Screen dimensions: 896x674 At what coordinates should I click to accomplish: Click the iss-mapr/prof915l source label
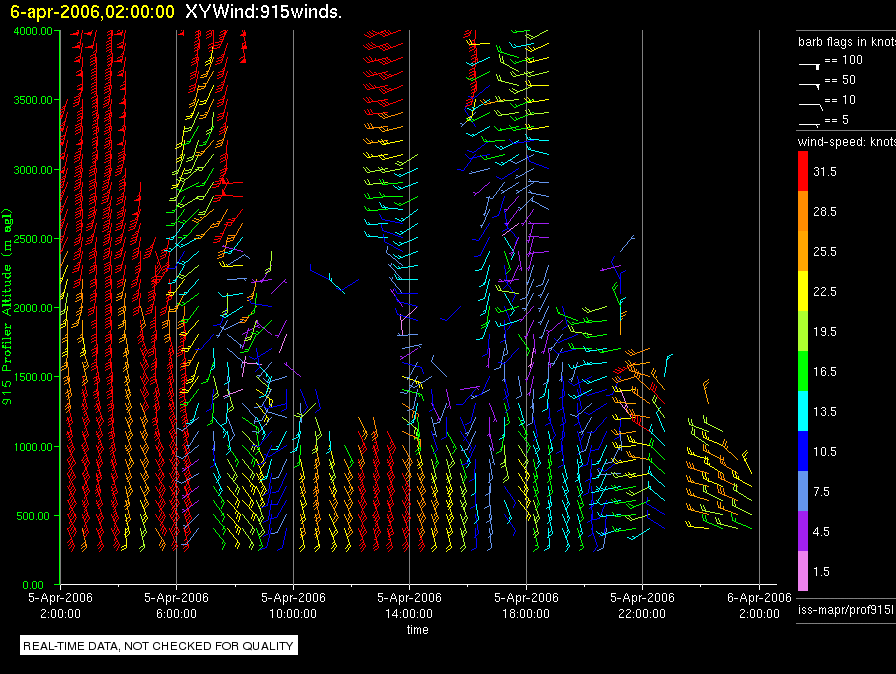pyautogui.click(x=845, y=609)
